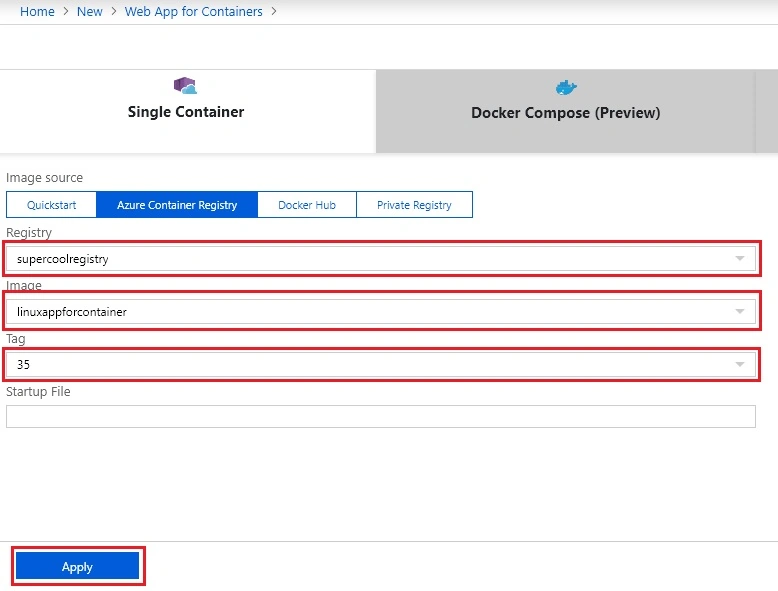Open the Single Container tab label
778x591 pixels.
point(186,112)
